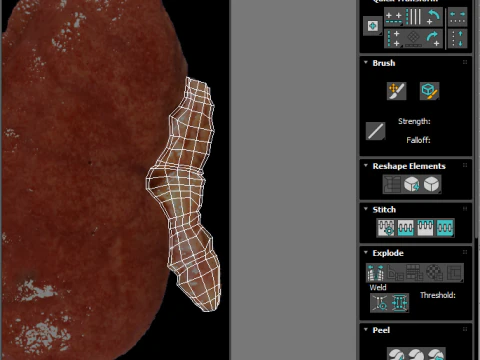Click the Stitch Custom icon
Image resolution: width=480 pixels, height=360 pixels.
(445, 228)
